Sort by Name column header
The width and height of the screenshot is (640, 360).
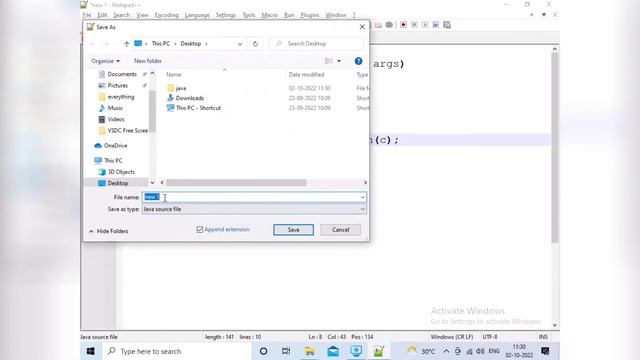tap(173, 75)
